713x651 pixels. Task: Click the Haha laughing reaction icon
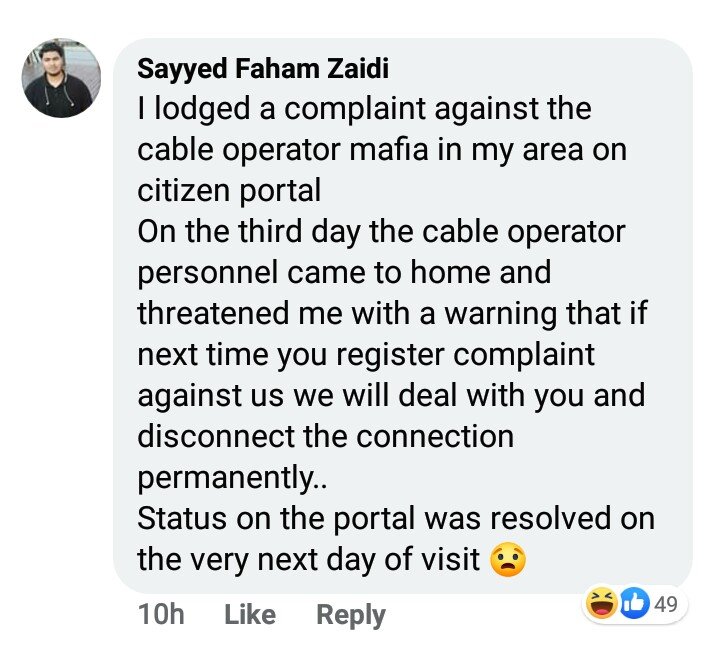point(600,606)
